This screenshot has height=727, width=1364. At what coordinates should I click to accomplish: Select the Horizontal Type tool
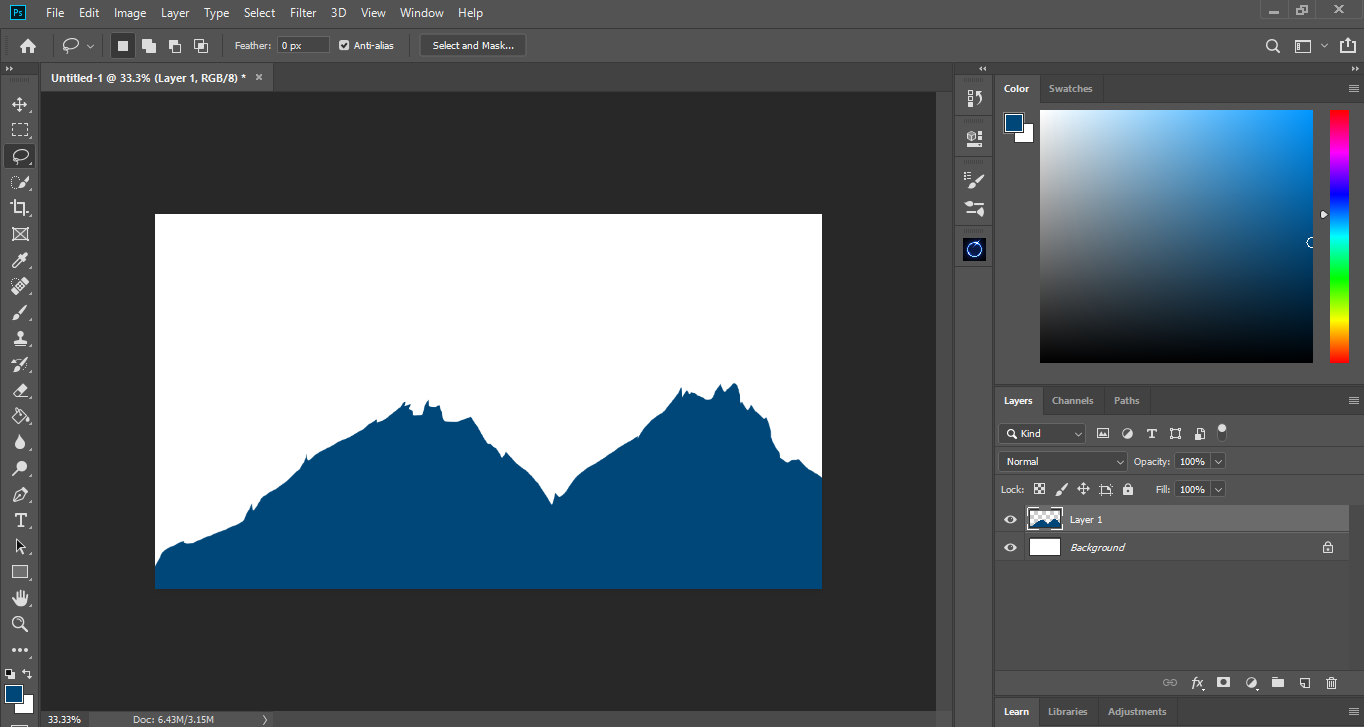coord(20,520)
